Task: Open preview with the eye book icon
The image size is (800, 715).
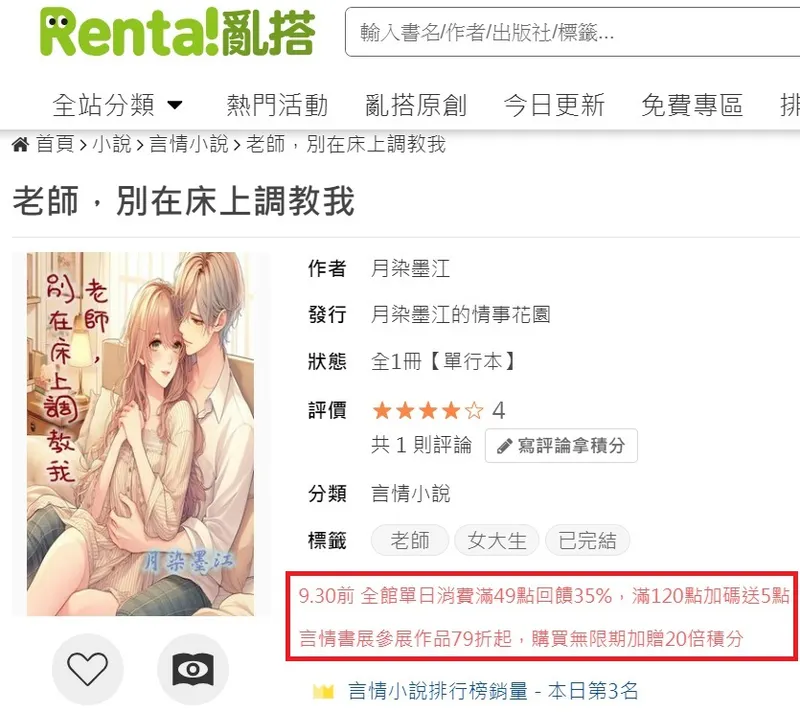Action: [193, 669]
